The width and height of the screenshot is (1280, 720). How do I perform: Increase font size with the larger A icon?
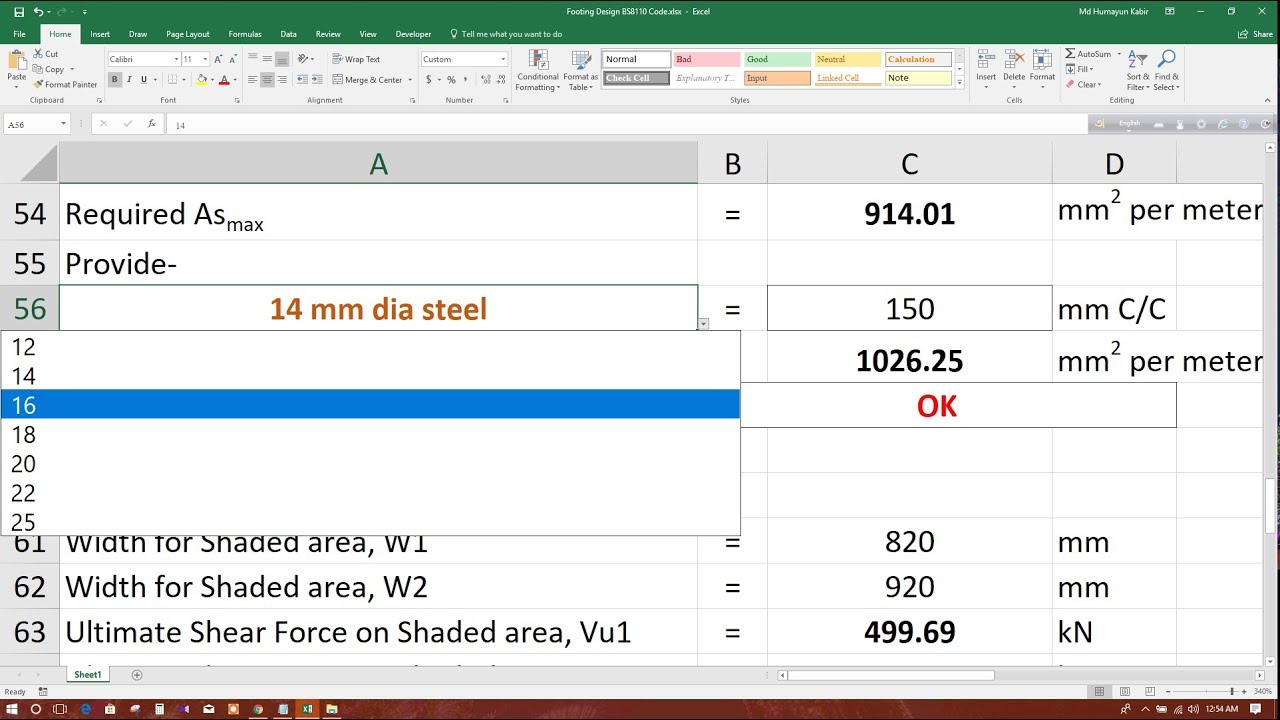(220, 59)
